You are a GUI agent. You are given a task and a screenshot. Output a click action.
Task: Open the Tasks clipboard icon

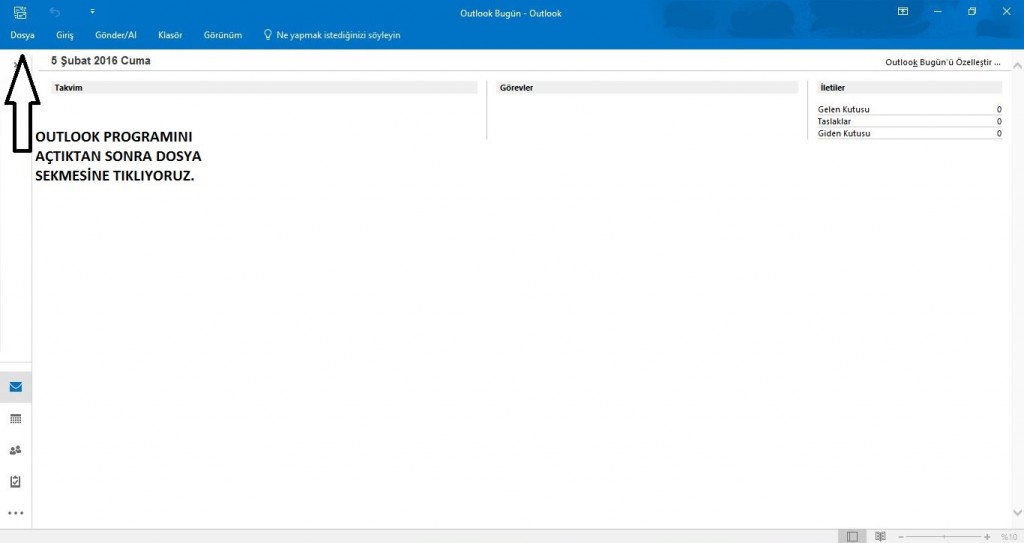coord(15,481)
